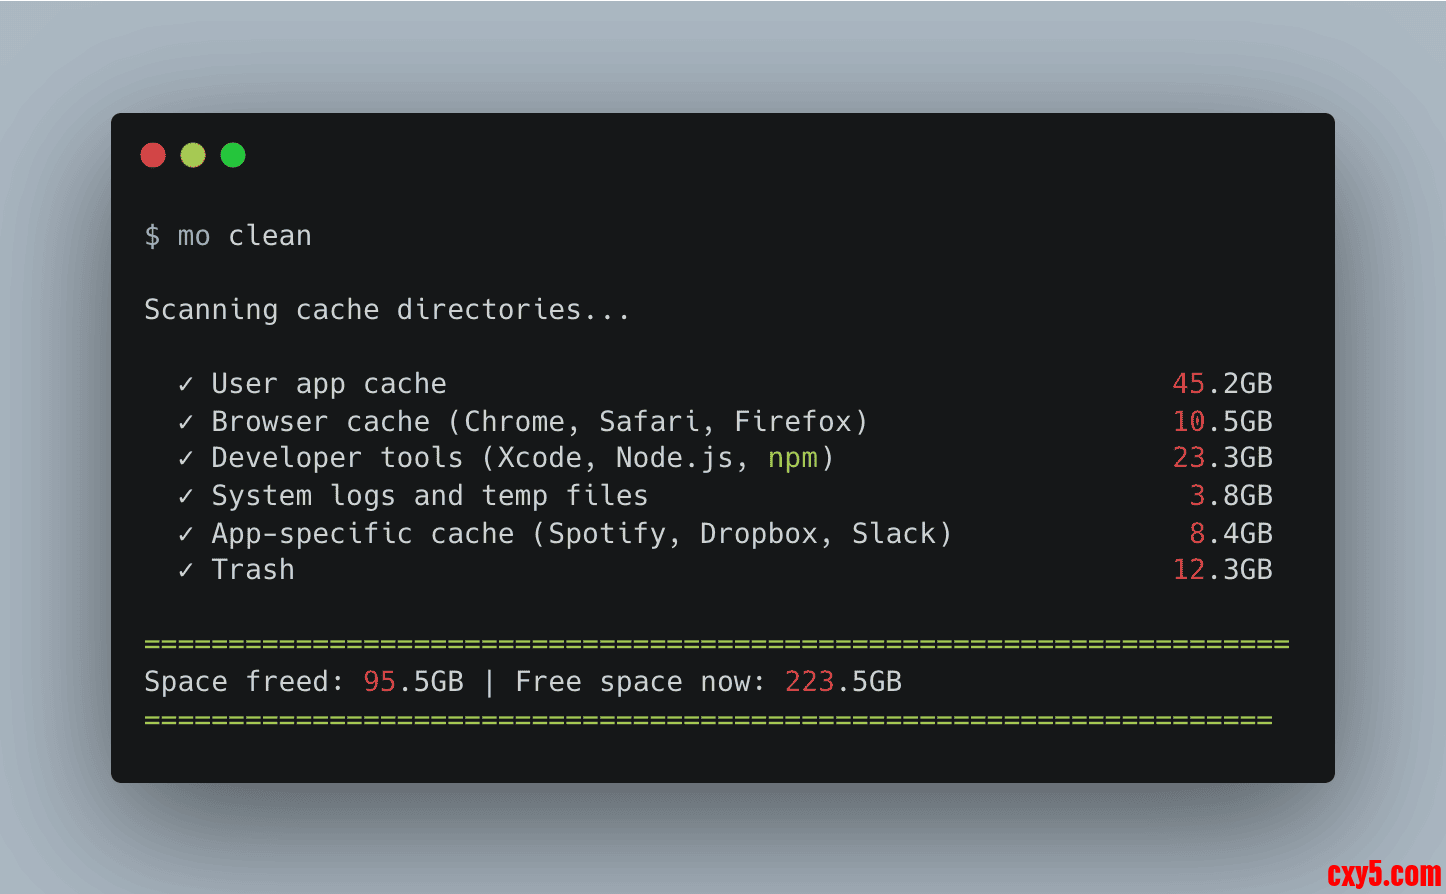The width and height of the screenshot is (1446, 894).
Task: Click the checkmark beside App-specific cache
Action: (186, 534)
